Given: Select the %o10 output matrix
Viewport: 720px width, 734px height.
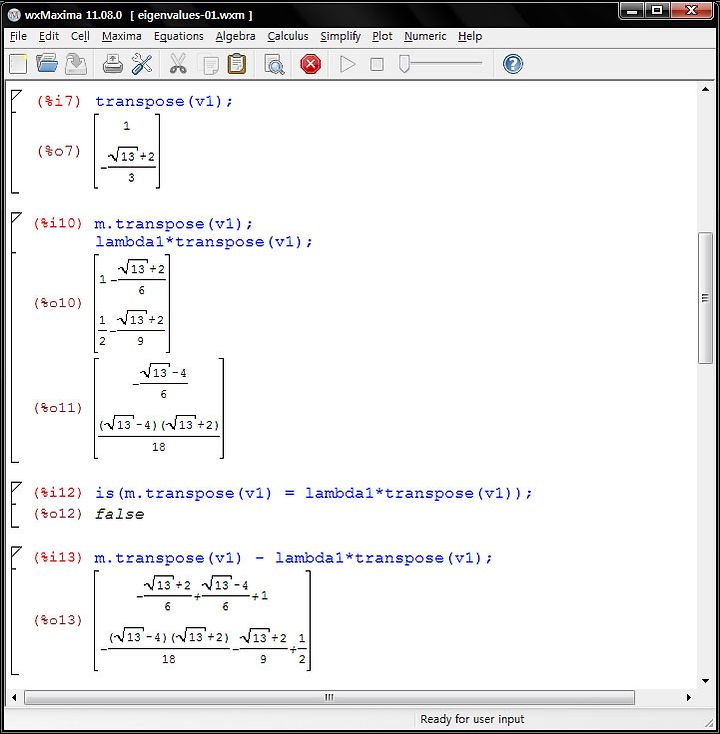Looking at the screenshot, I should pos(132,303).
